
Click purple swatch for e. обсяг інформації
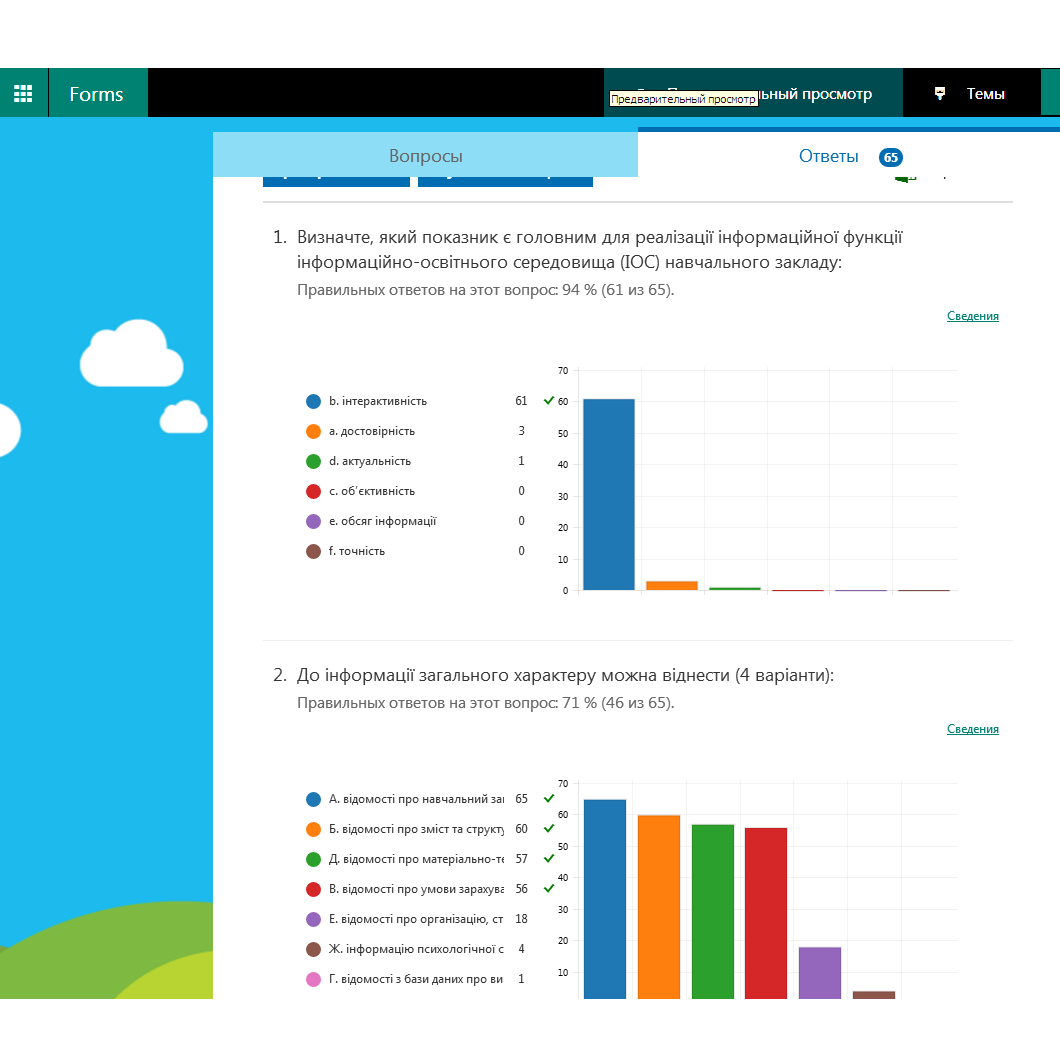pyautogui.click(x=313, y=521)
